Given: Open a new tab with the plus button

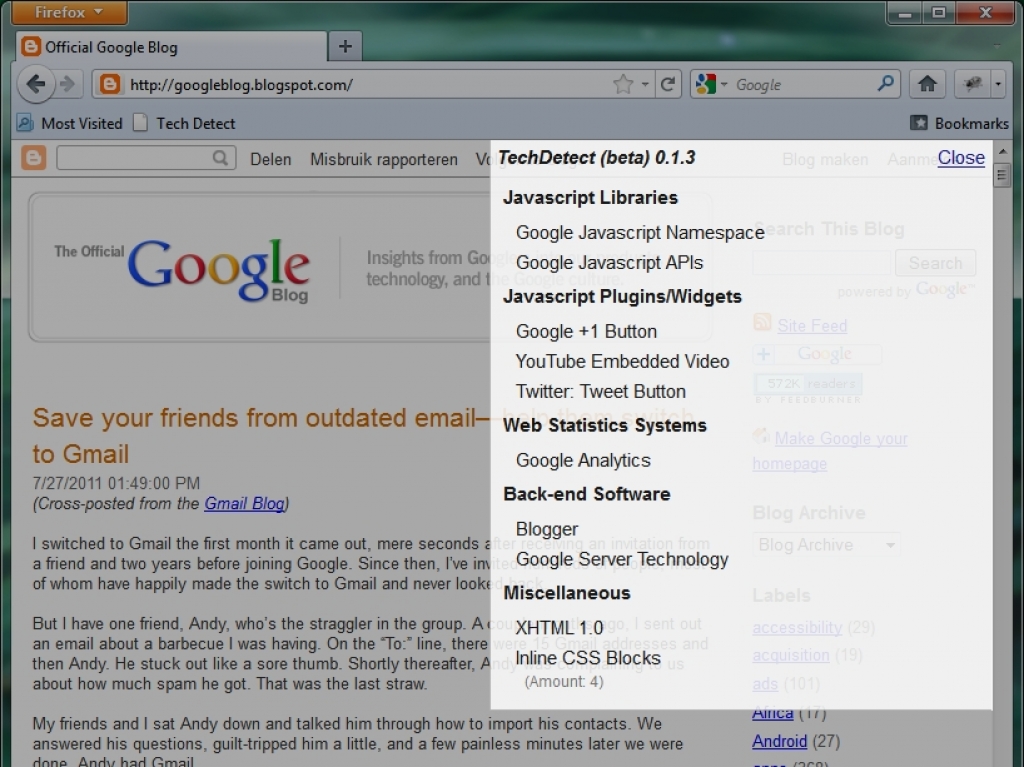Looking at the screenshot, I should point(345,46).
